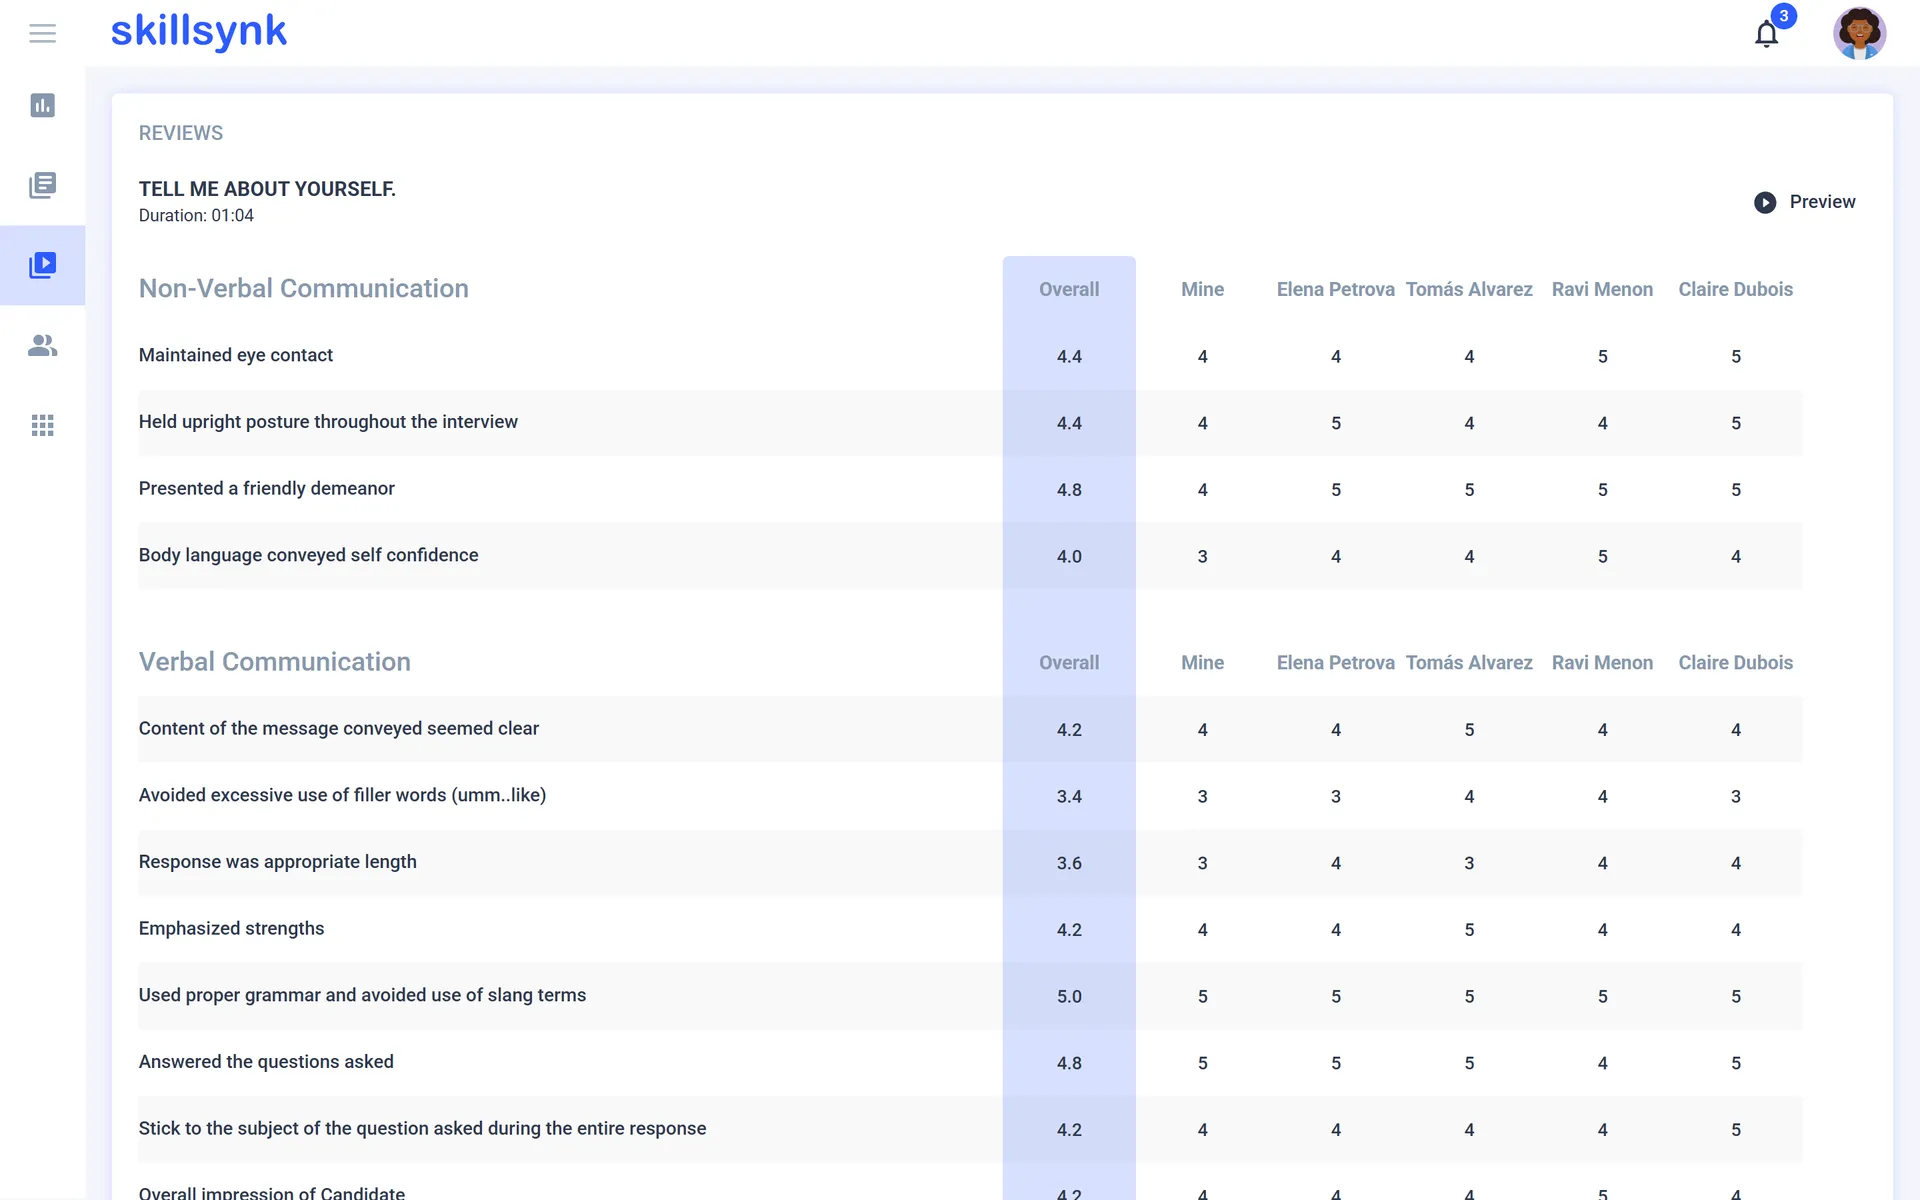This screenshot has width=1920, height=1200.
Task: Click Tomás Alvarez header in Verbal Communication
Action: 1469,662
